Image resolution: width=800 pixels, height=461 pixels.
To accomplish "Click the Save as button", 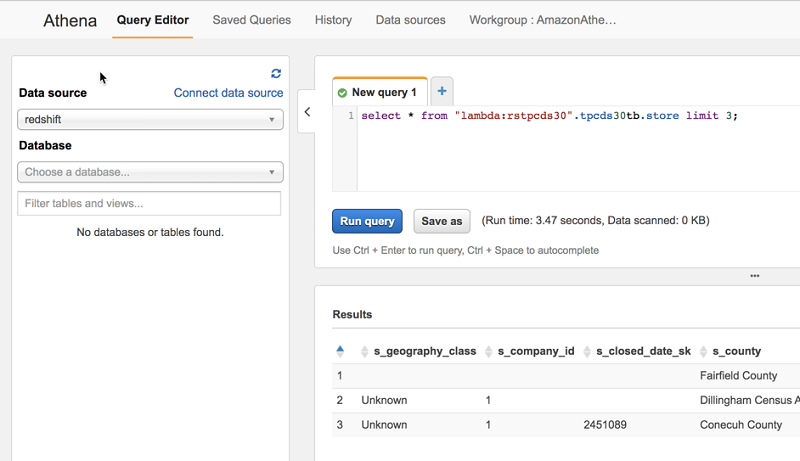I will 442,221.
